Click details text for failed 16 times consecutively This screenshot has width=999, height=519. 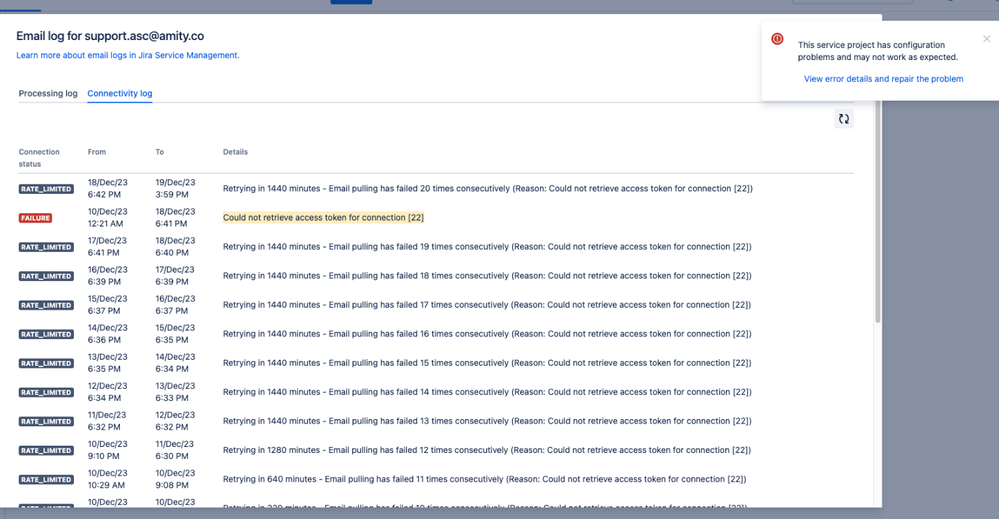coord(487,334)
